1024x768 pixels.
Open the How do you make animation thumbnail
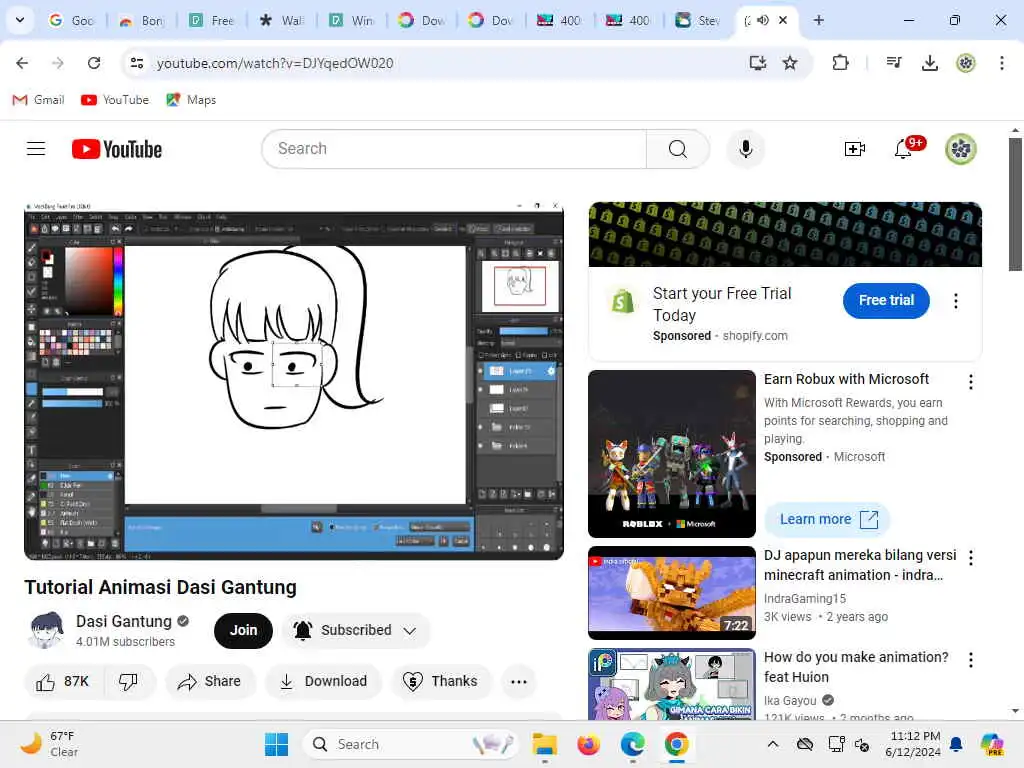pyautogui.click(x=671, y=684)
